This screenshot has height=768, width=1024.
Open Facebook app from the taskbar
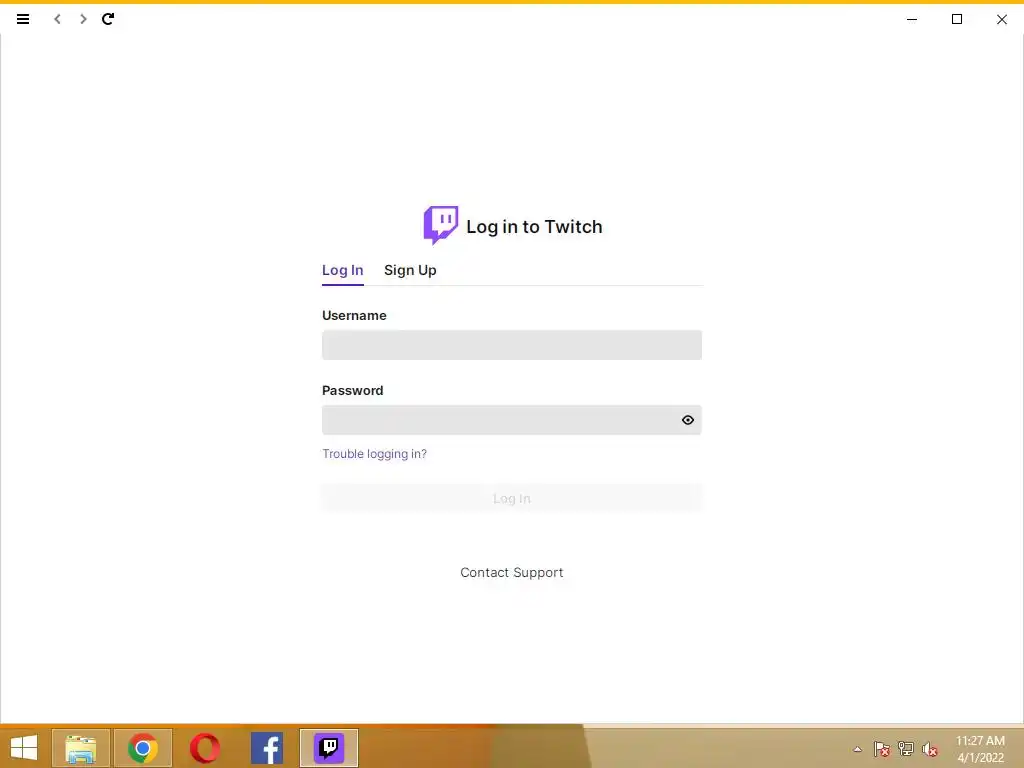click(266, 748)
